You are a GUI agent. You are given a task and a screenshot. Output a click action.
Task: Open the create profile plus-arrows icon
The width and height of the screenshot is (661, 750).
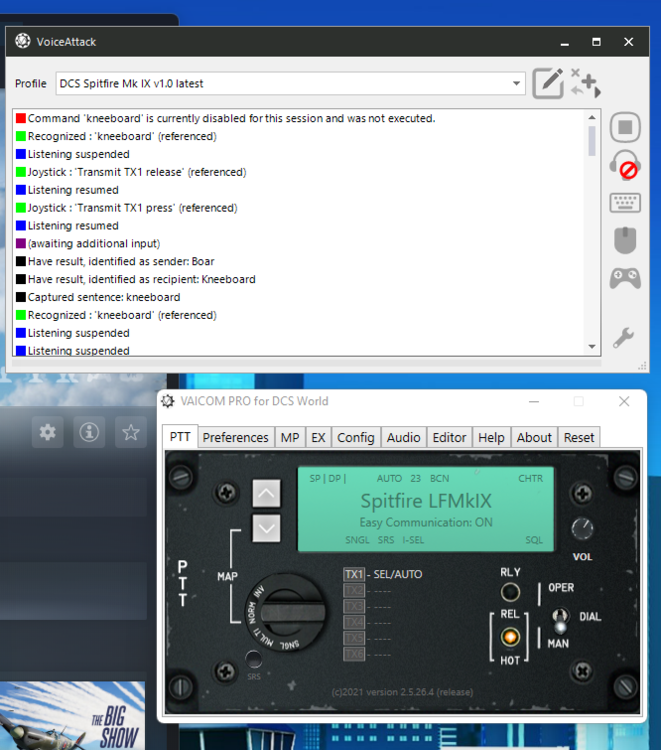tap(585, 83)
